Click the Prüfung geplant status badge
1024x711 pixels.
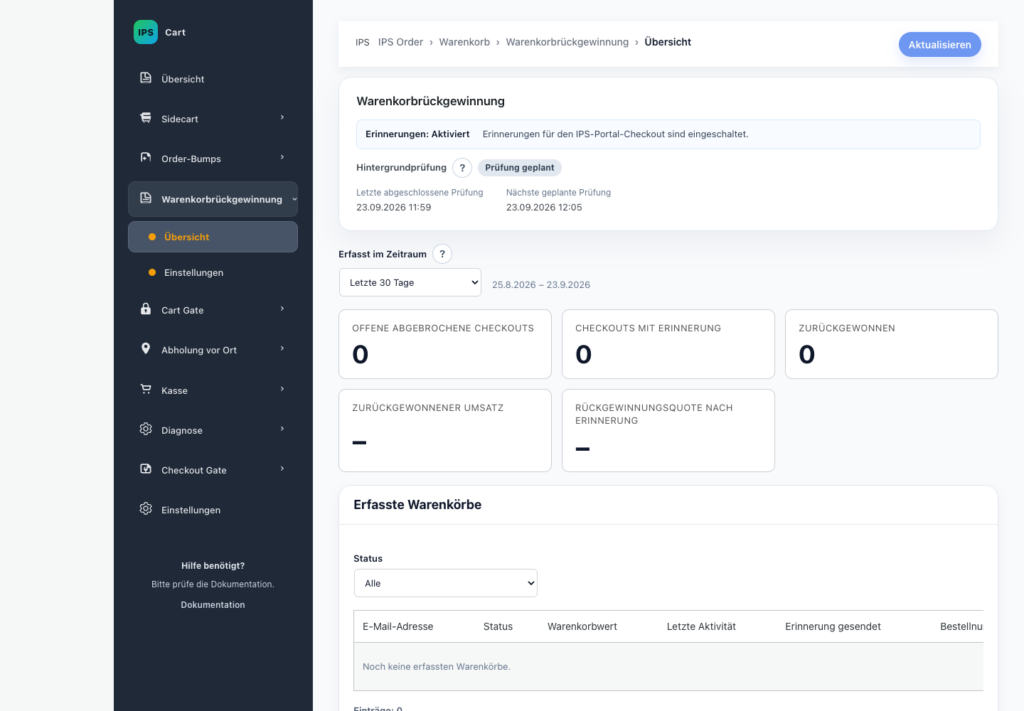tap(519, 168)
